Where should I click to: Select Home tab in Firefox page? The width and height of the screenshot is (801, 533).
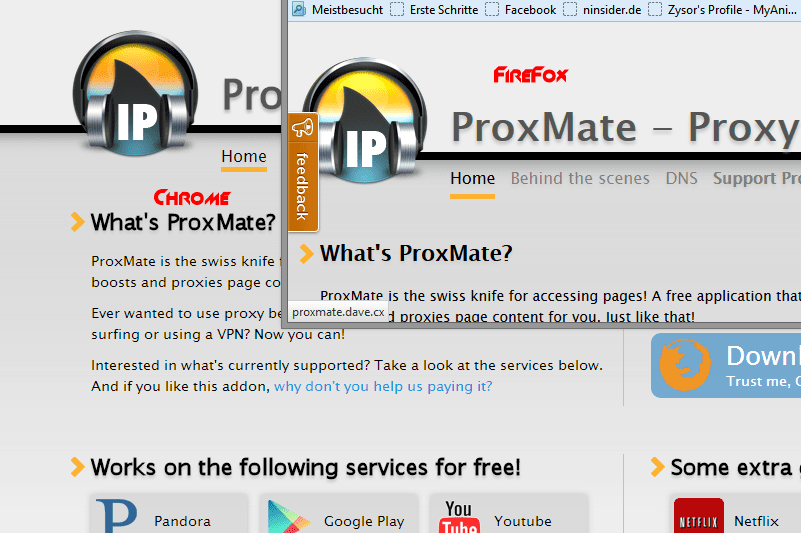coord(473,178)
